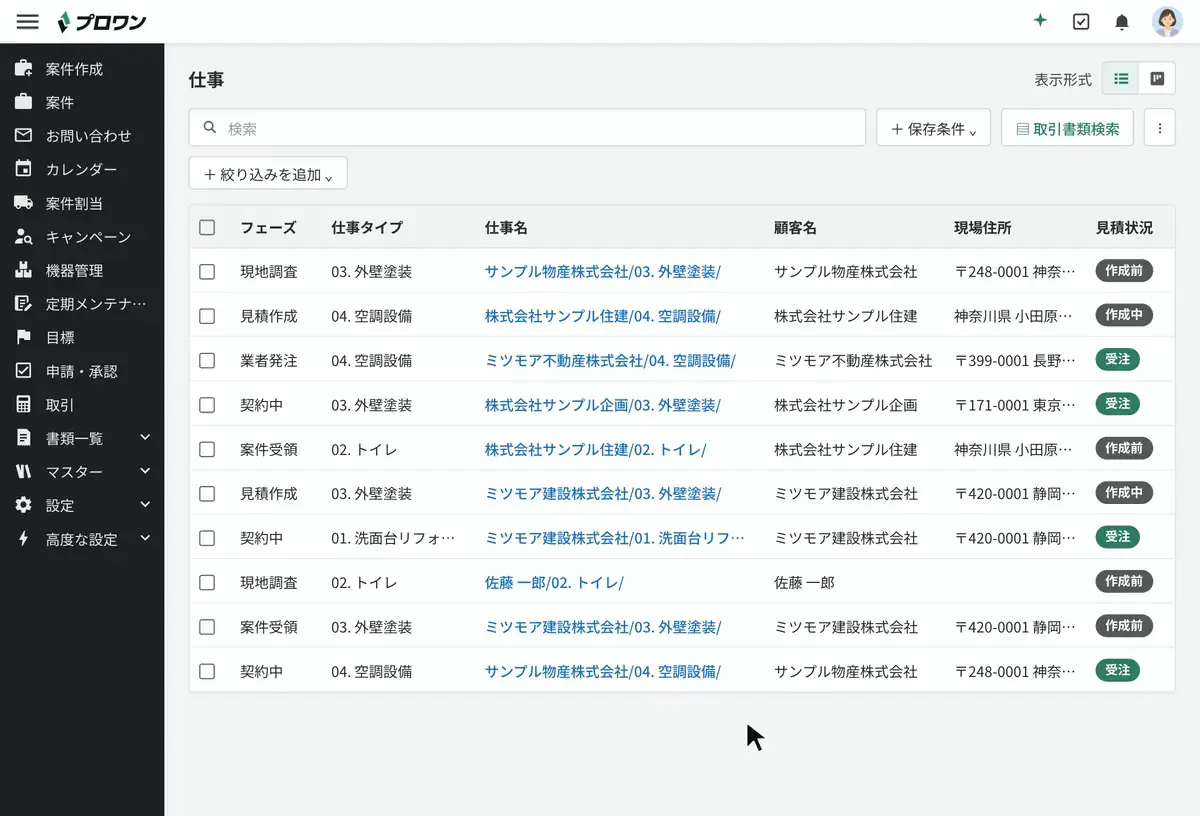Check the row ミツモア建設 01. 洗面台リフォーム
Viewport: 1200px width, 816px height.
207,538
